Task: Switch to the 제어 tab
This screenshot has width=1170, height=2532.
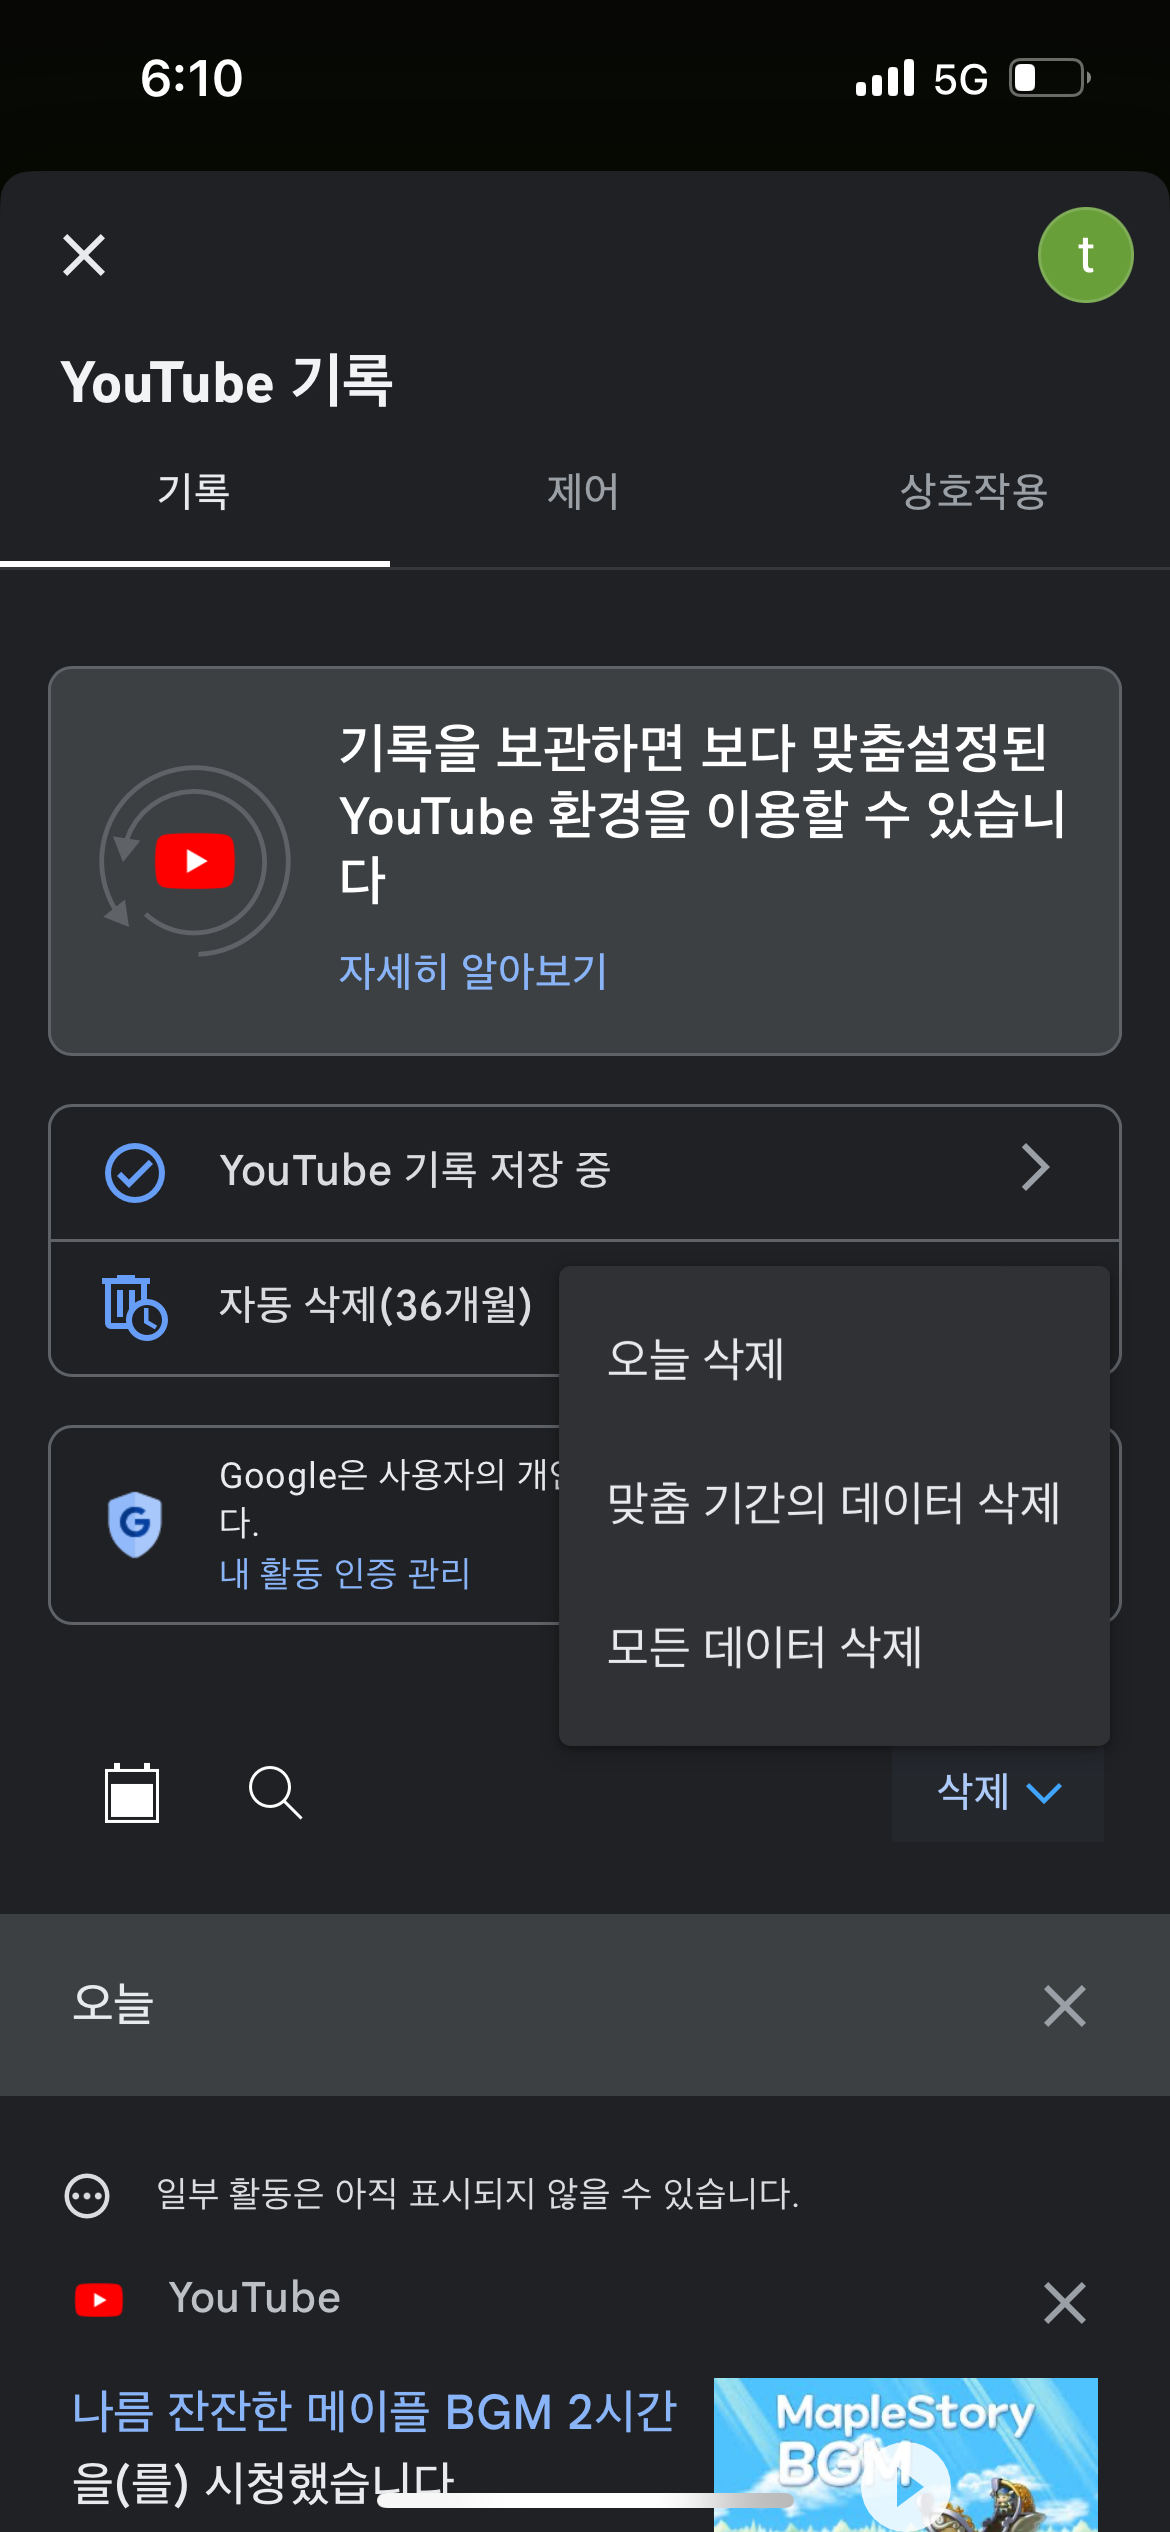Action: point(584,492)
